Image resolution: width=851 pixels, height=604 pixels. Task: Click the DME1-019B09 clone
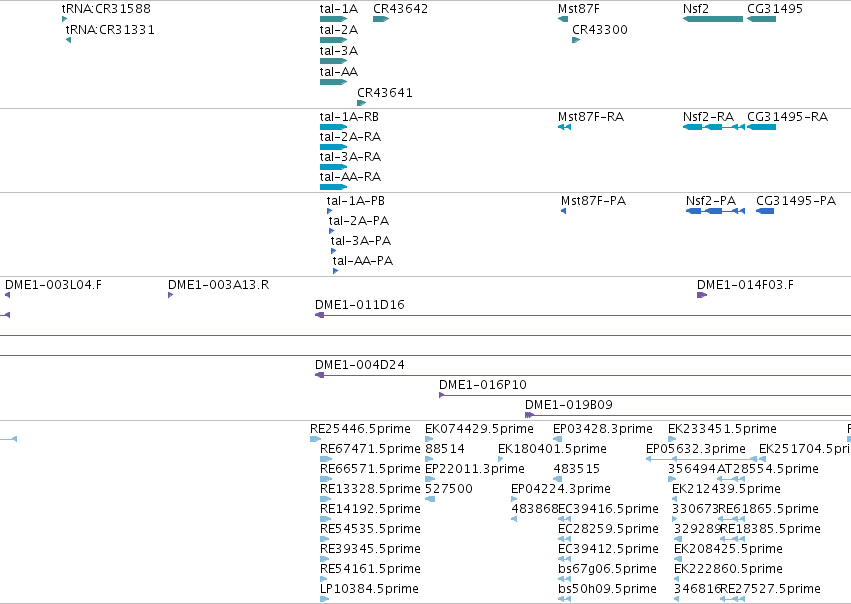pyautogui.click(x=688, y=416)
